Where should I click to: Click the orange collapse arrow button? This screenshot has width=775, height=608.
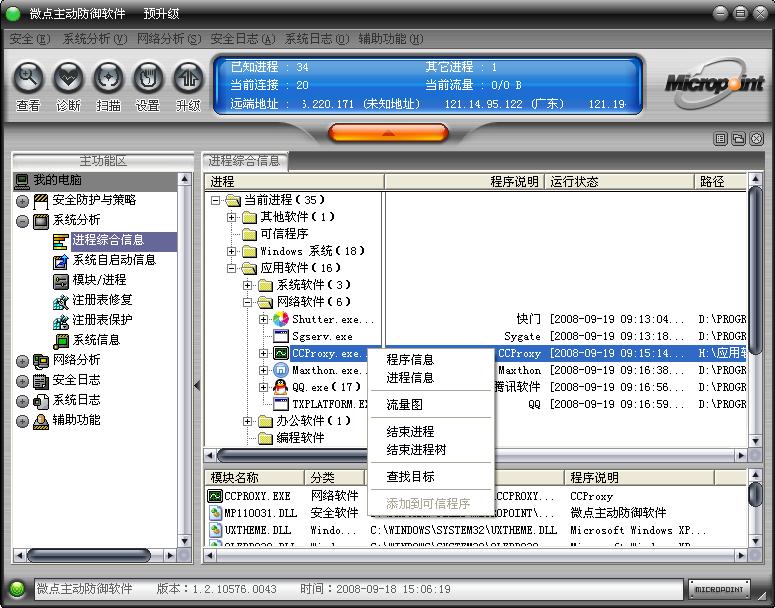tap(388, 132)
